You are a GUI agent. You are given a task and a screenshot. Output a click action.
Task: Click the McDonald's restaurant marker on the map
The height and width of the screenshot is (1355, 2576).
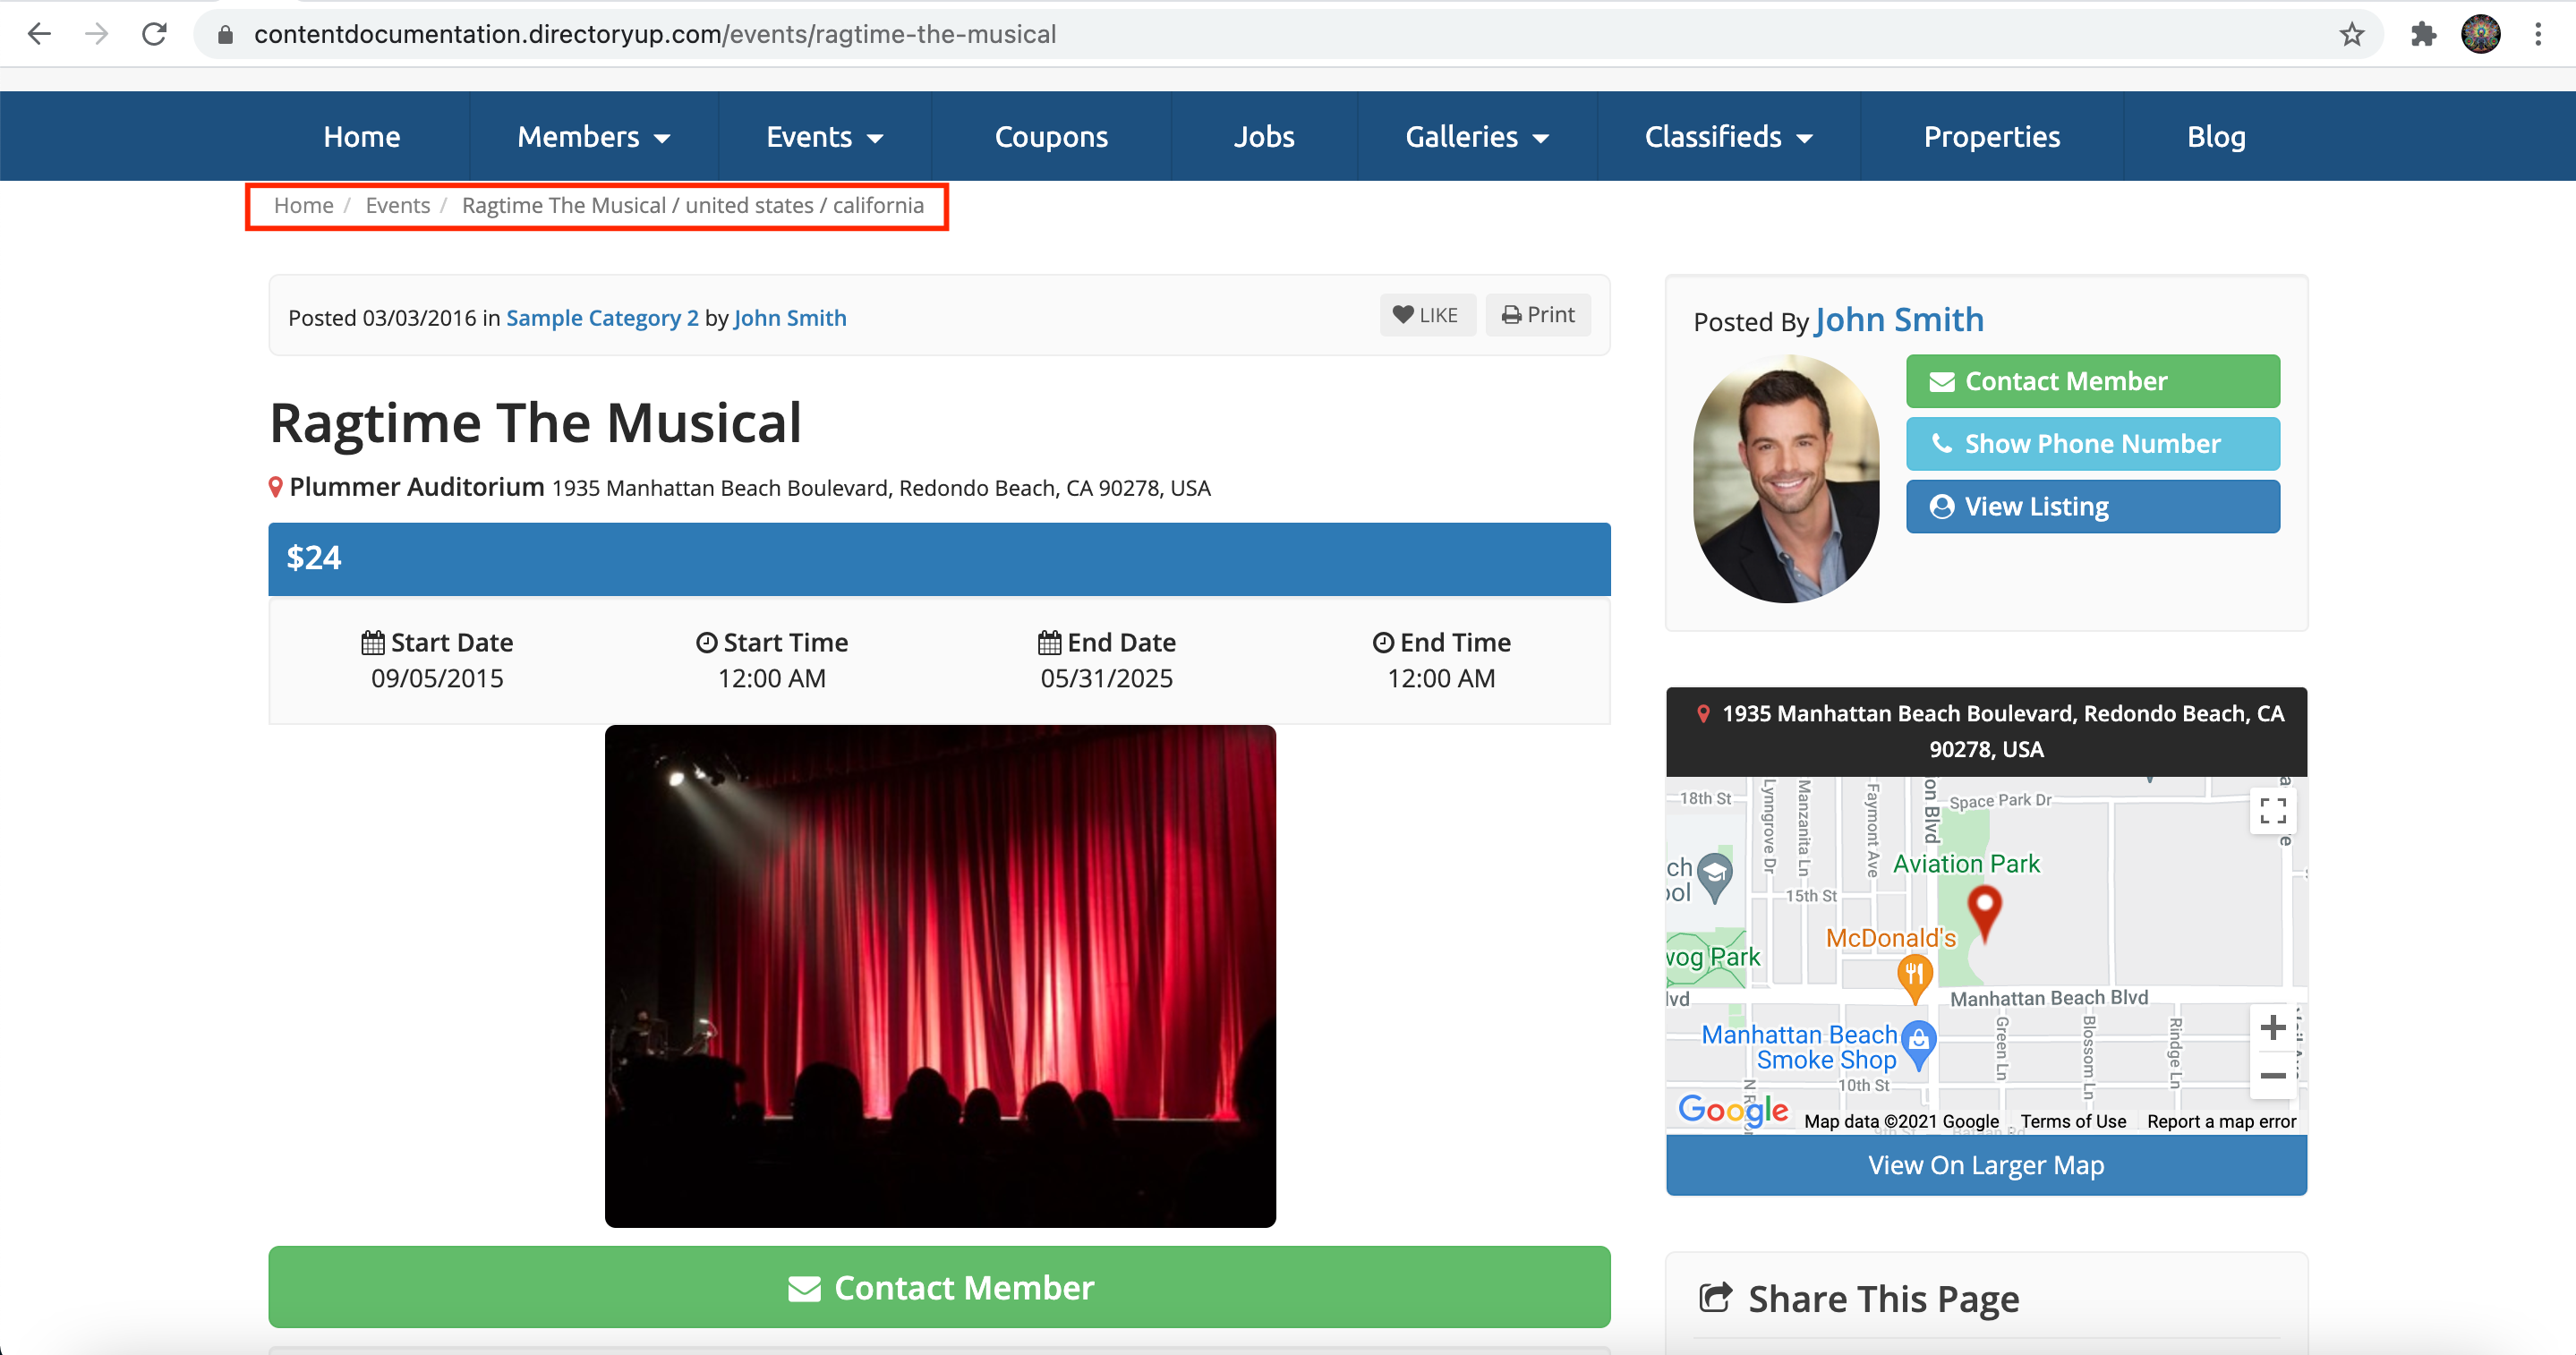pyautogui.click(x=1914, y=974)
